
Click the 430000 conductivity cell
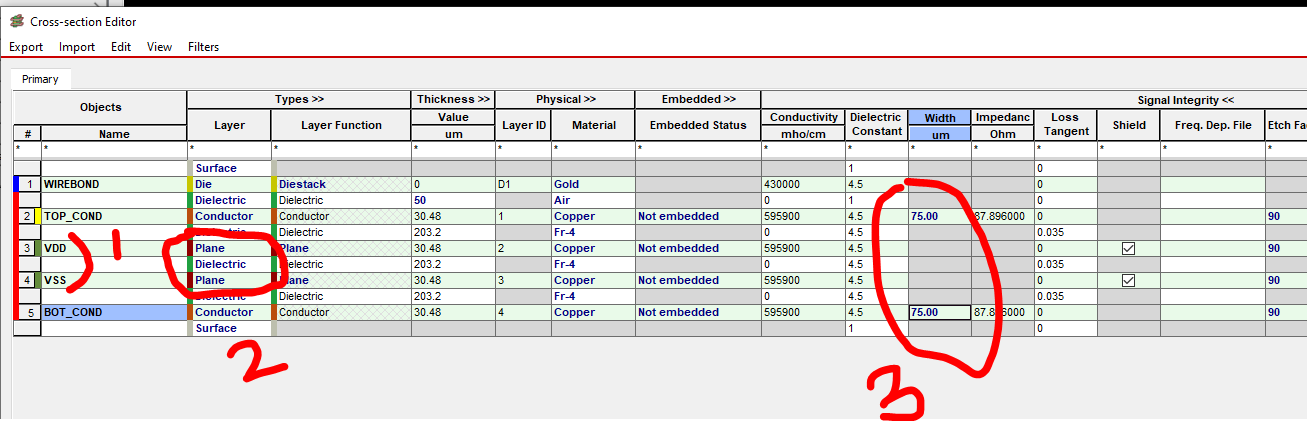click(x=804, y=184)
